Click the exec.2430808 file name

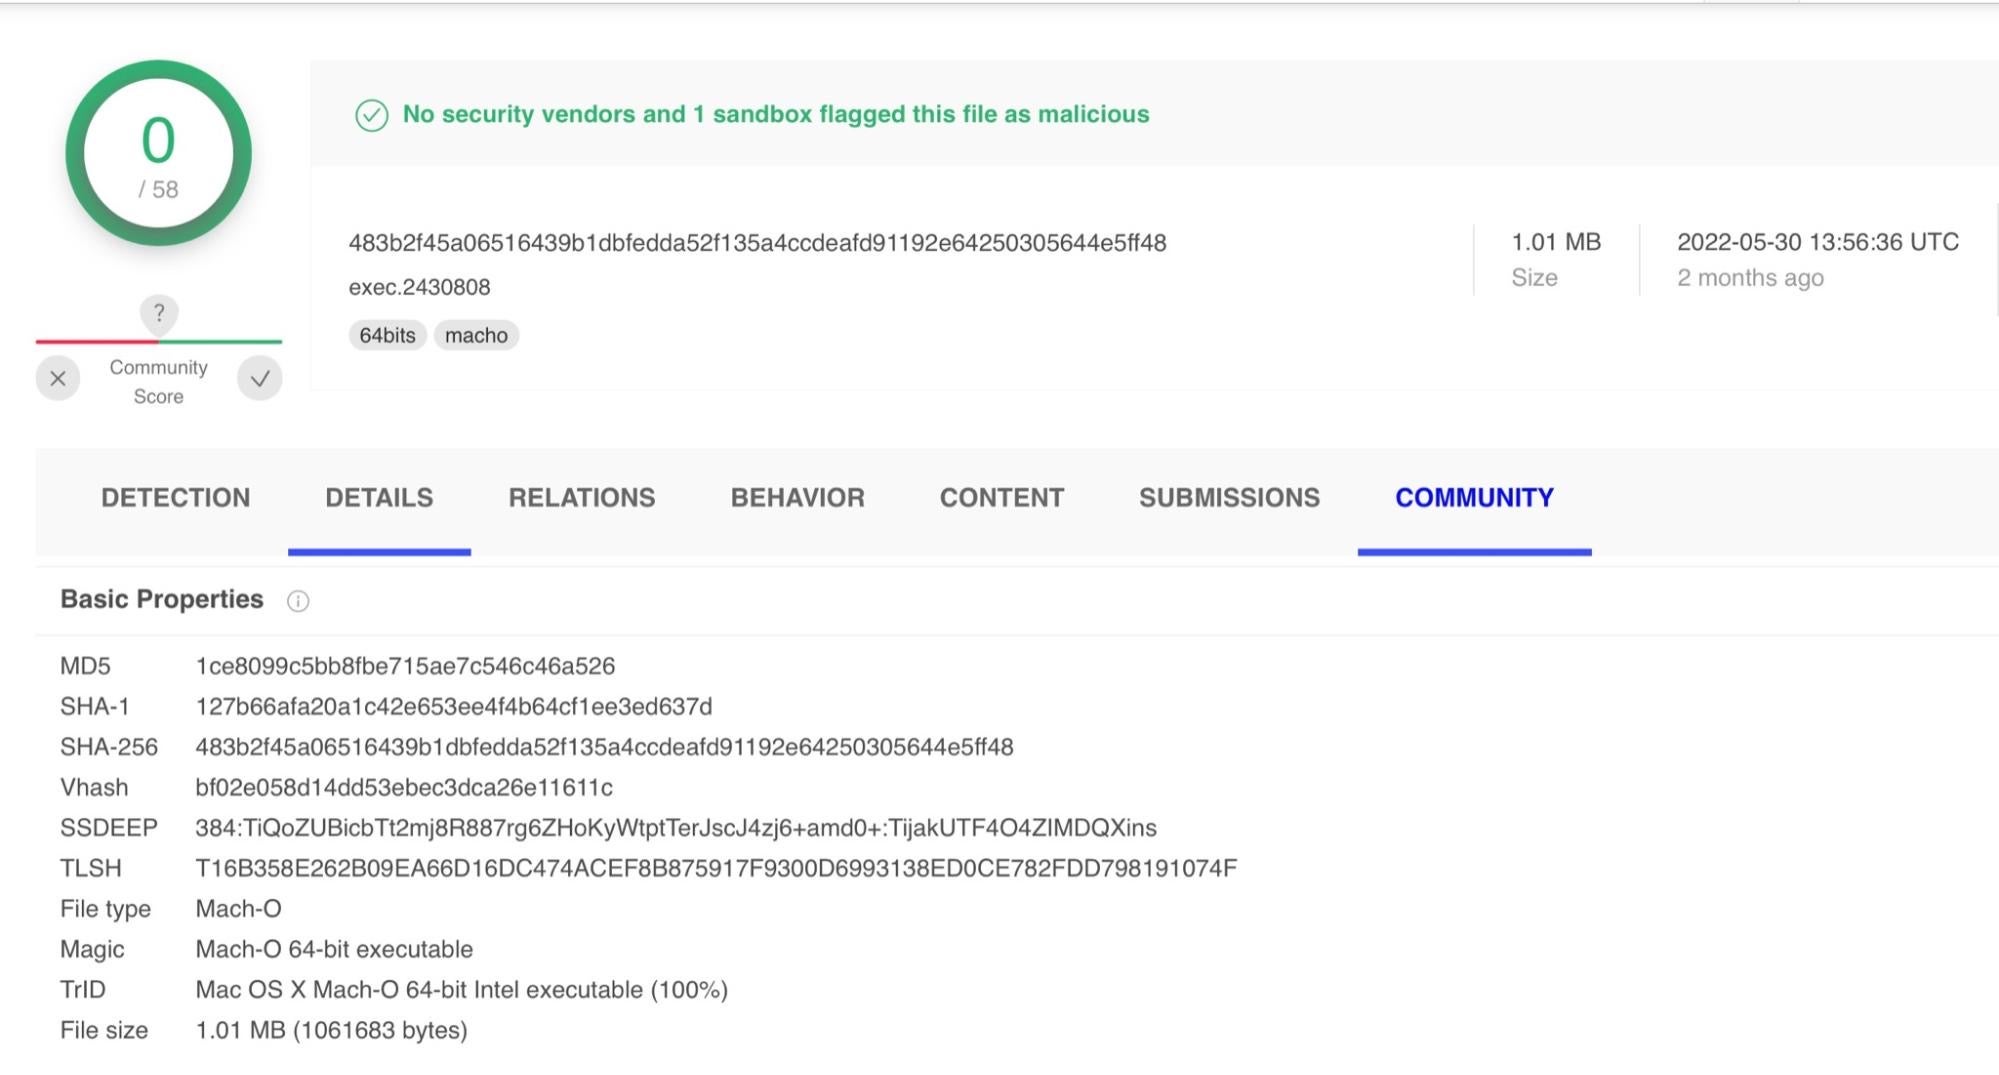click(x=419, y=287)
